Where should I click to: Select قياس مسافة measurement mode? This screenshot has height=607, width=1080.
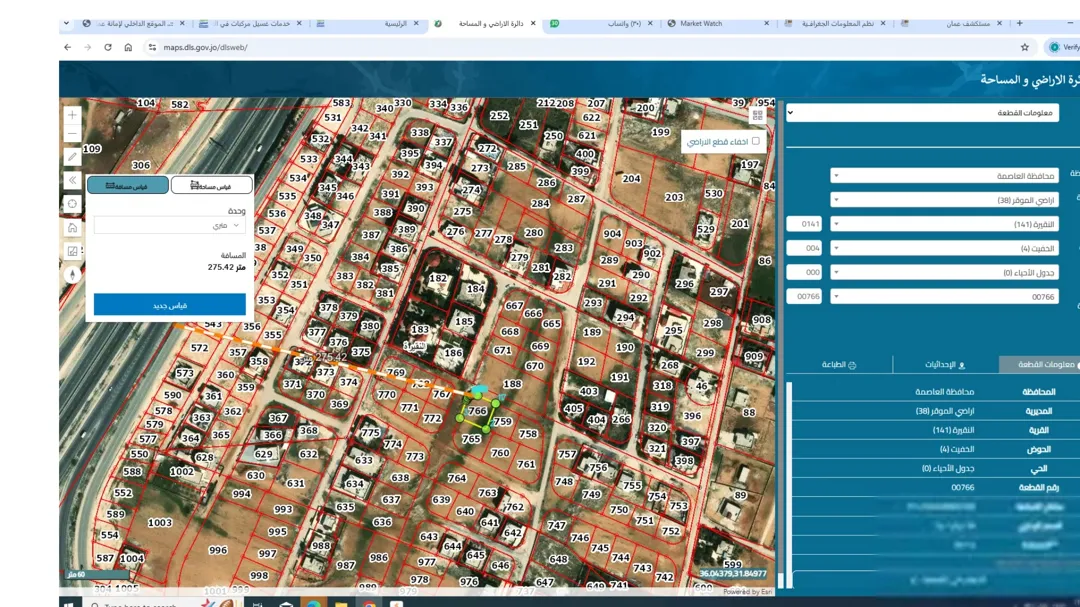127,185
